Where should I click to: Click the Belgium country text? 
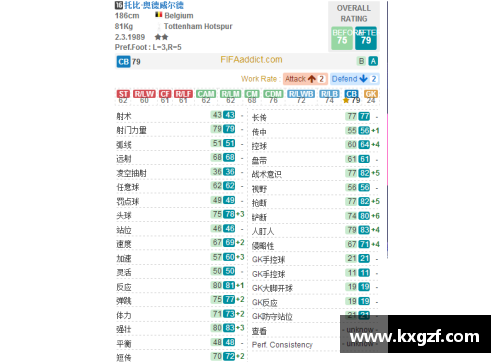pyautogui.click(x=179, y=16)
